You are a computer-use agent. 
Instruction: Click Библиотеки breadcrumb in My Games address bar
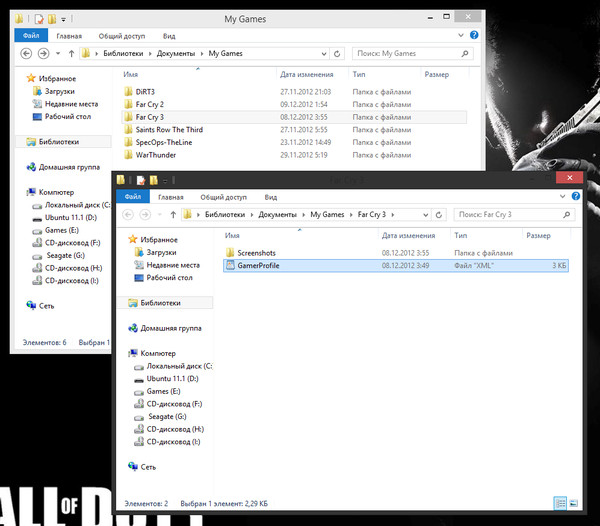123,54
